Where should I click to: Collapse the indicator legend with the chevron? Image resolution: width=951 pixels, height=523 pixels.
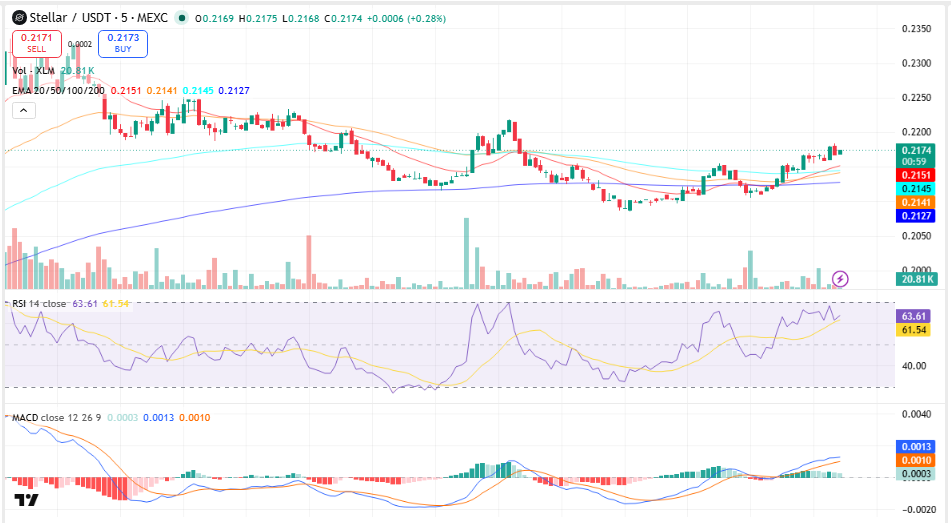click(24, 110)
